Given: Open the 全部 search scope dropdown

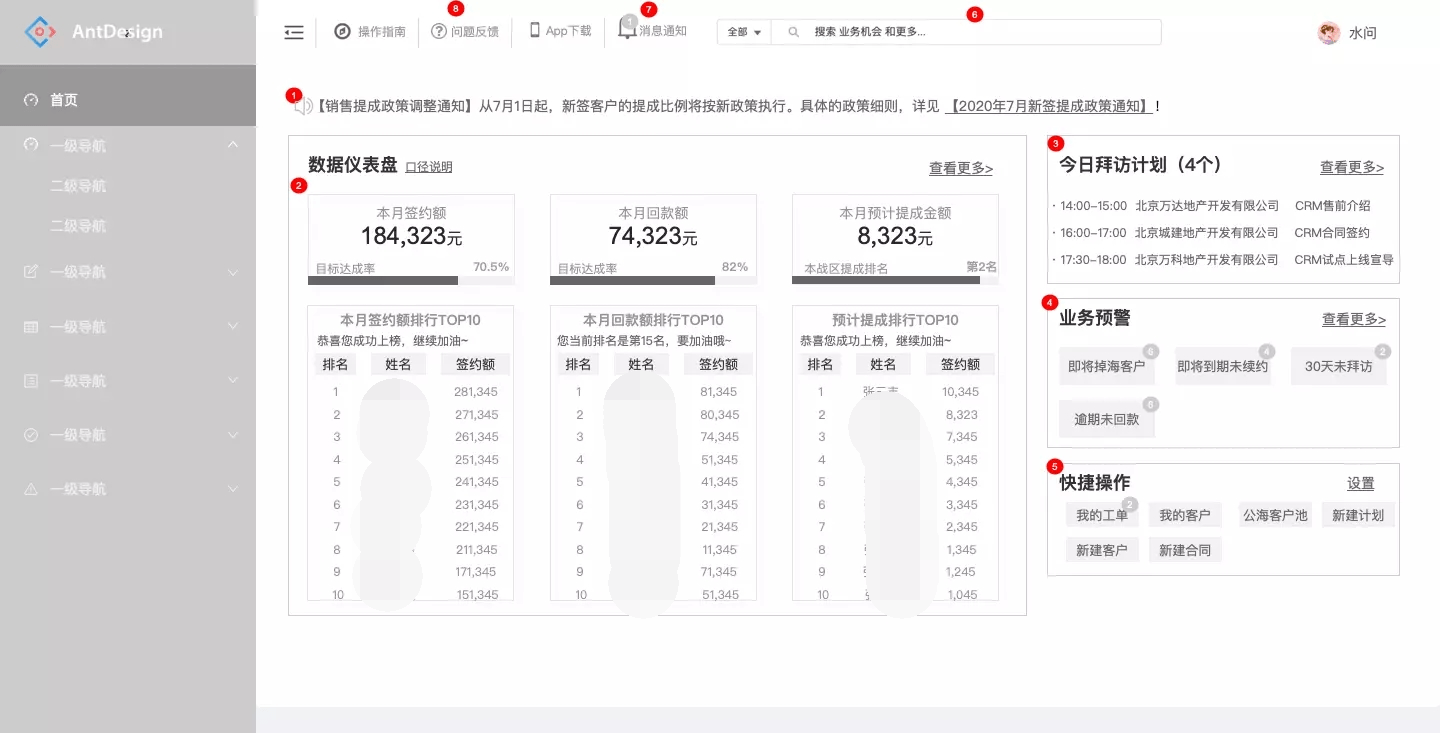Looking at the screenshot, I should [x=744, y=32].
